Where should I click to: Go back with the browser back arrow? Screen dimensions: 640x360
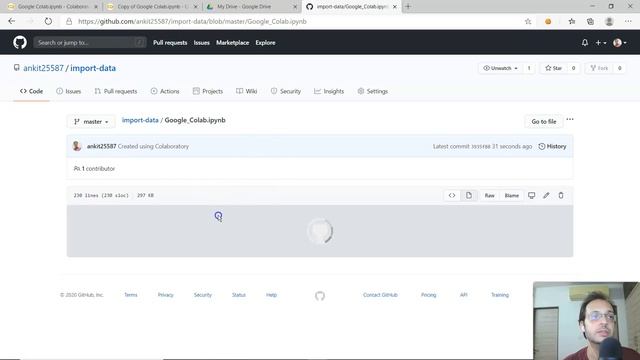[11, 21]
